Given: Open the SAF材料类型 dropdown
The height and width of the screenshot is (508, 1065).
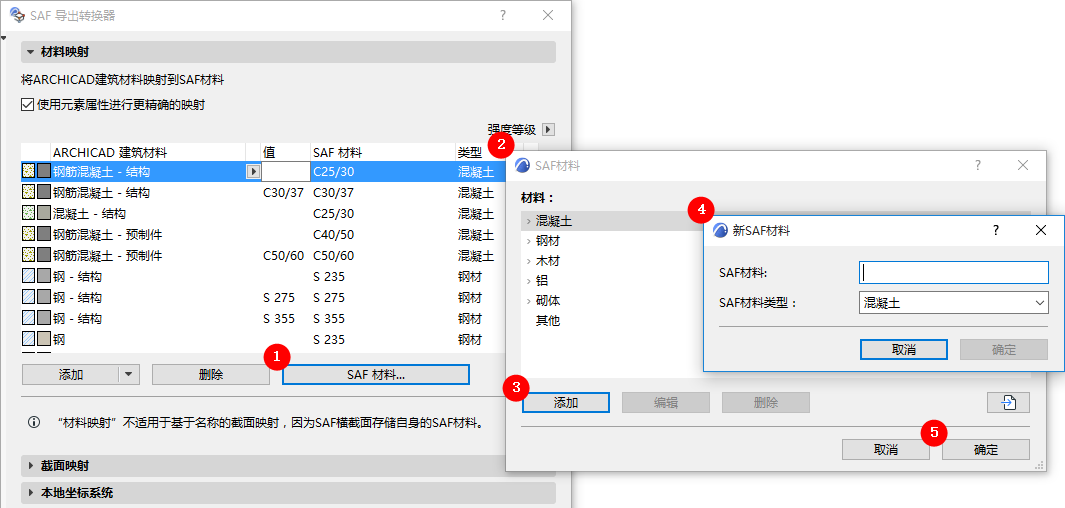Looking at the screenshot, I should tap(953, 302).
